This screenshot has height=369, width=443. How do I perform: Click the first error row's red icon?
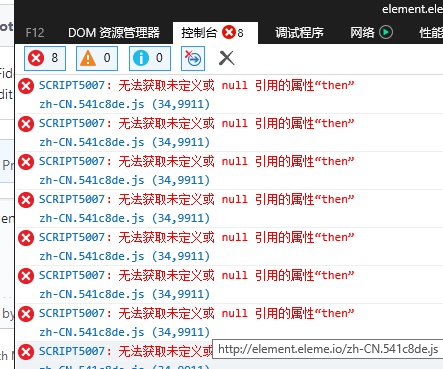pyautogui.click(x=26, y=86)
